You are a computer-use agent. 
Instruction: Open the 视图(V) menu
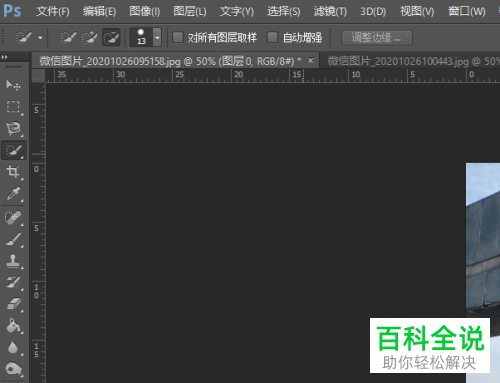click(417, 12)
